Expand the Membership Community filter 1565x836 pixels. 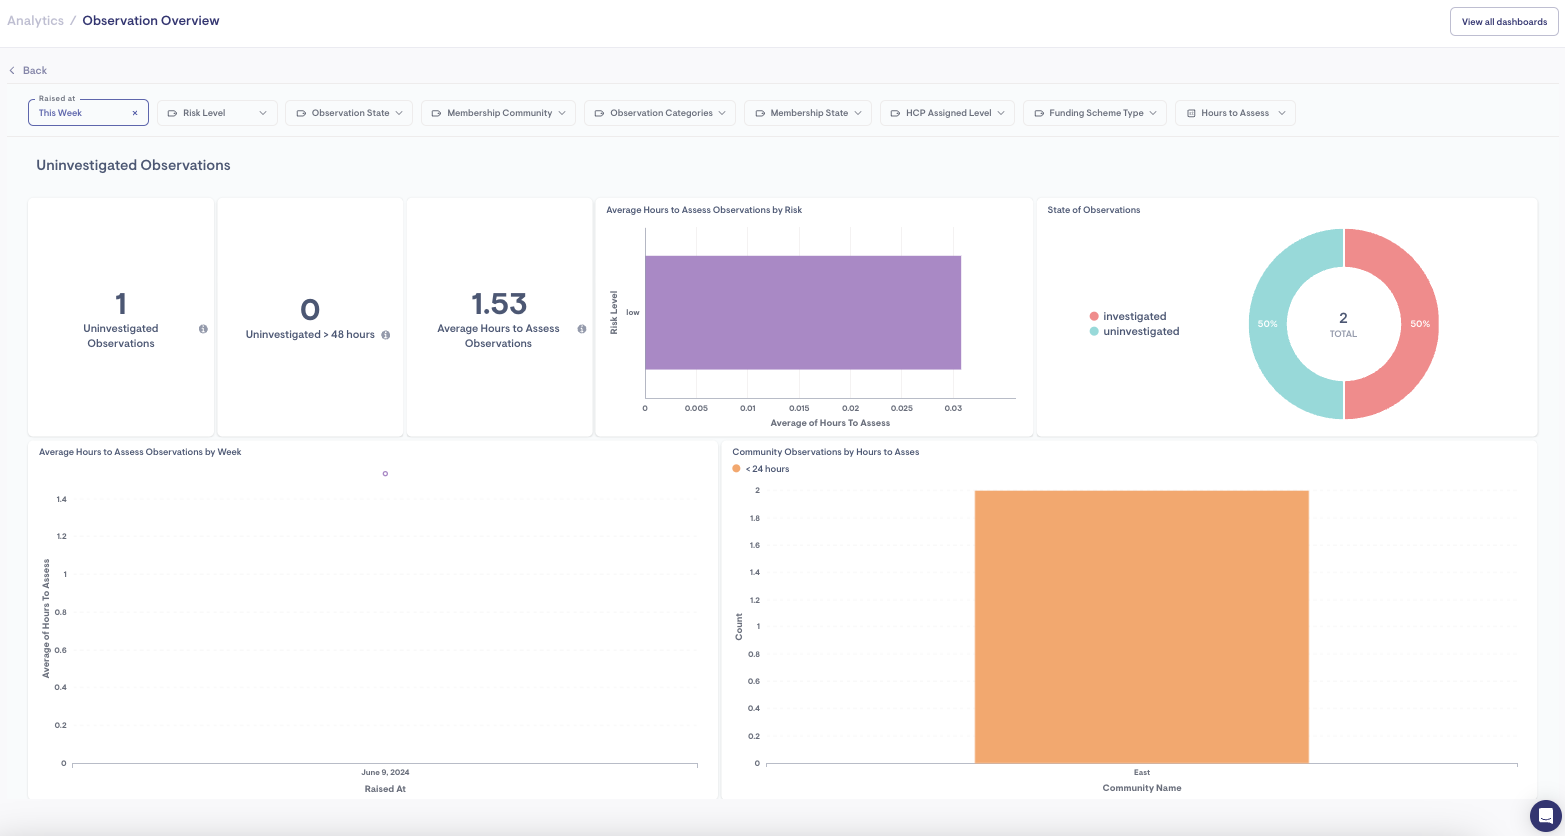[498, 113]
